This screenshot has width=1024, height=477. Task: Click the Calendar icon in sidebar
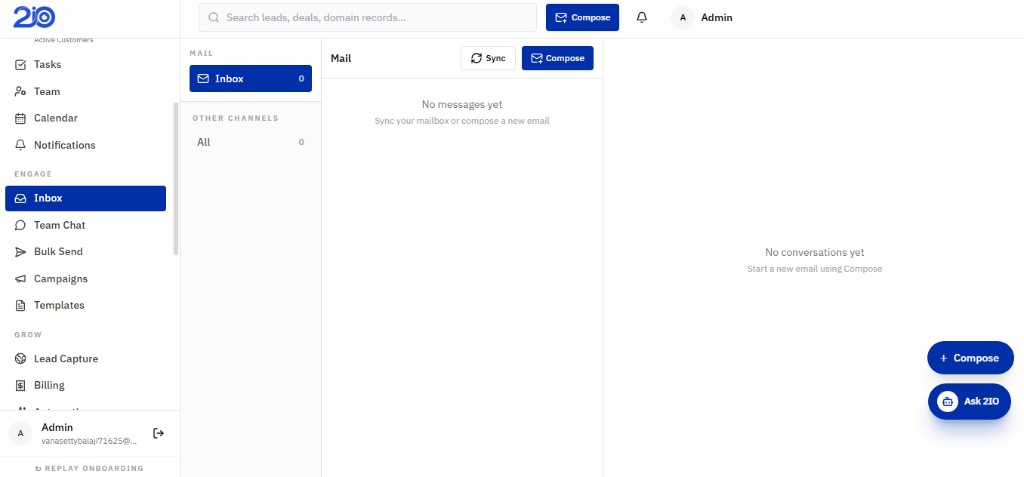point(20,118)
